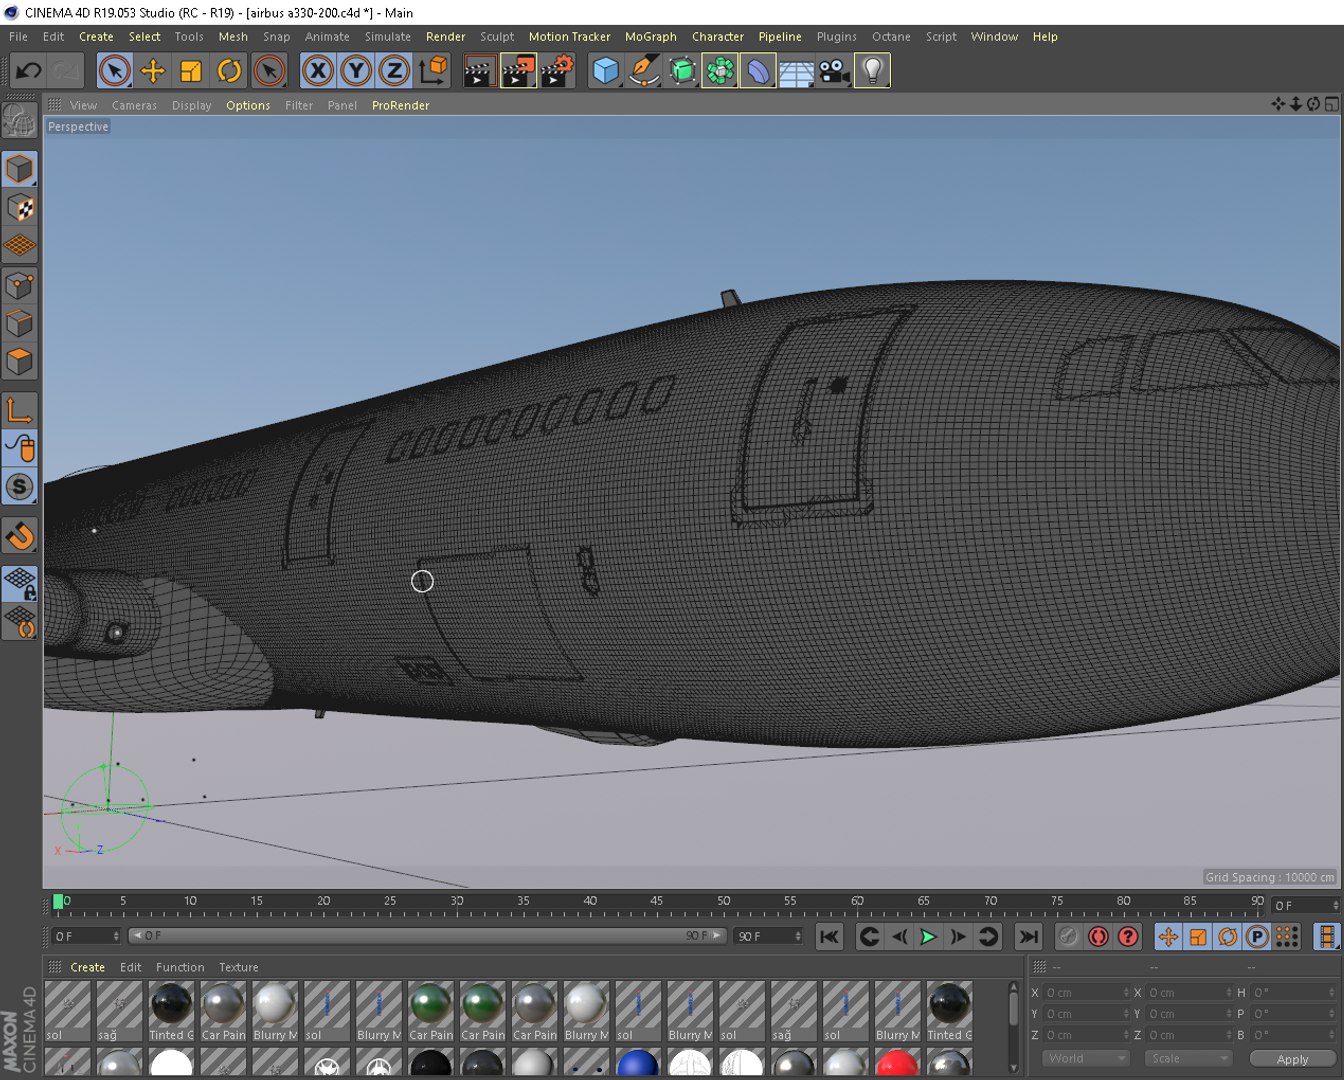Enable the Magnet Snap tool in sidebar
The image size is (1344, 1080).
pyautogui.click(x=20, y=536)
